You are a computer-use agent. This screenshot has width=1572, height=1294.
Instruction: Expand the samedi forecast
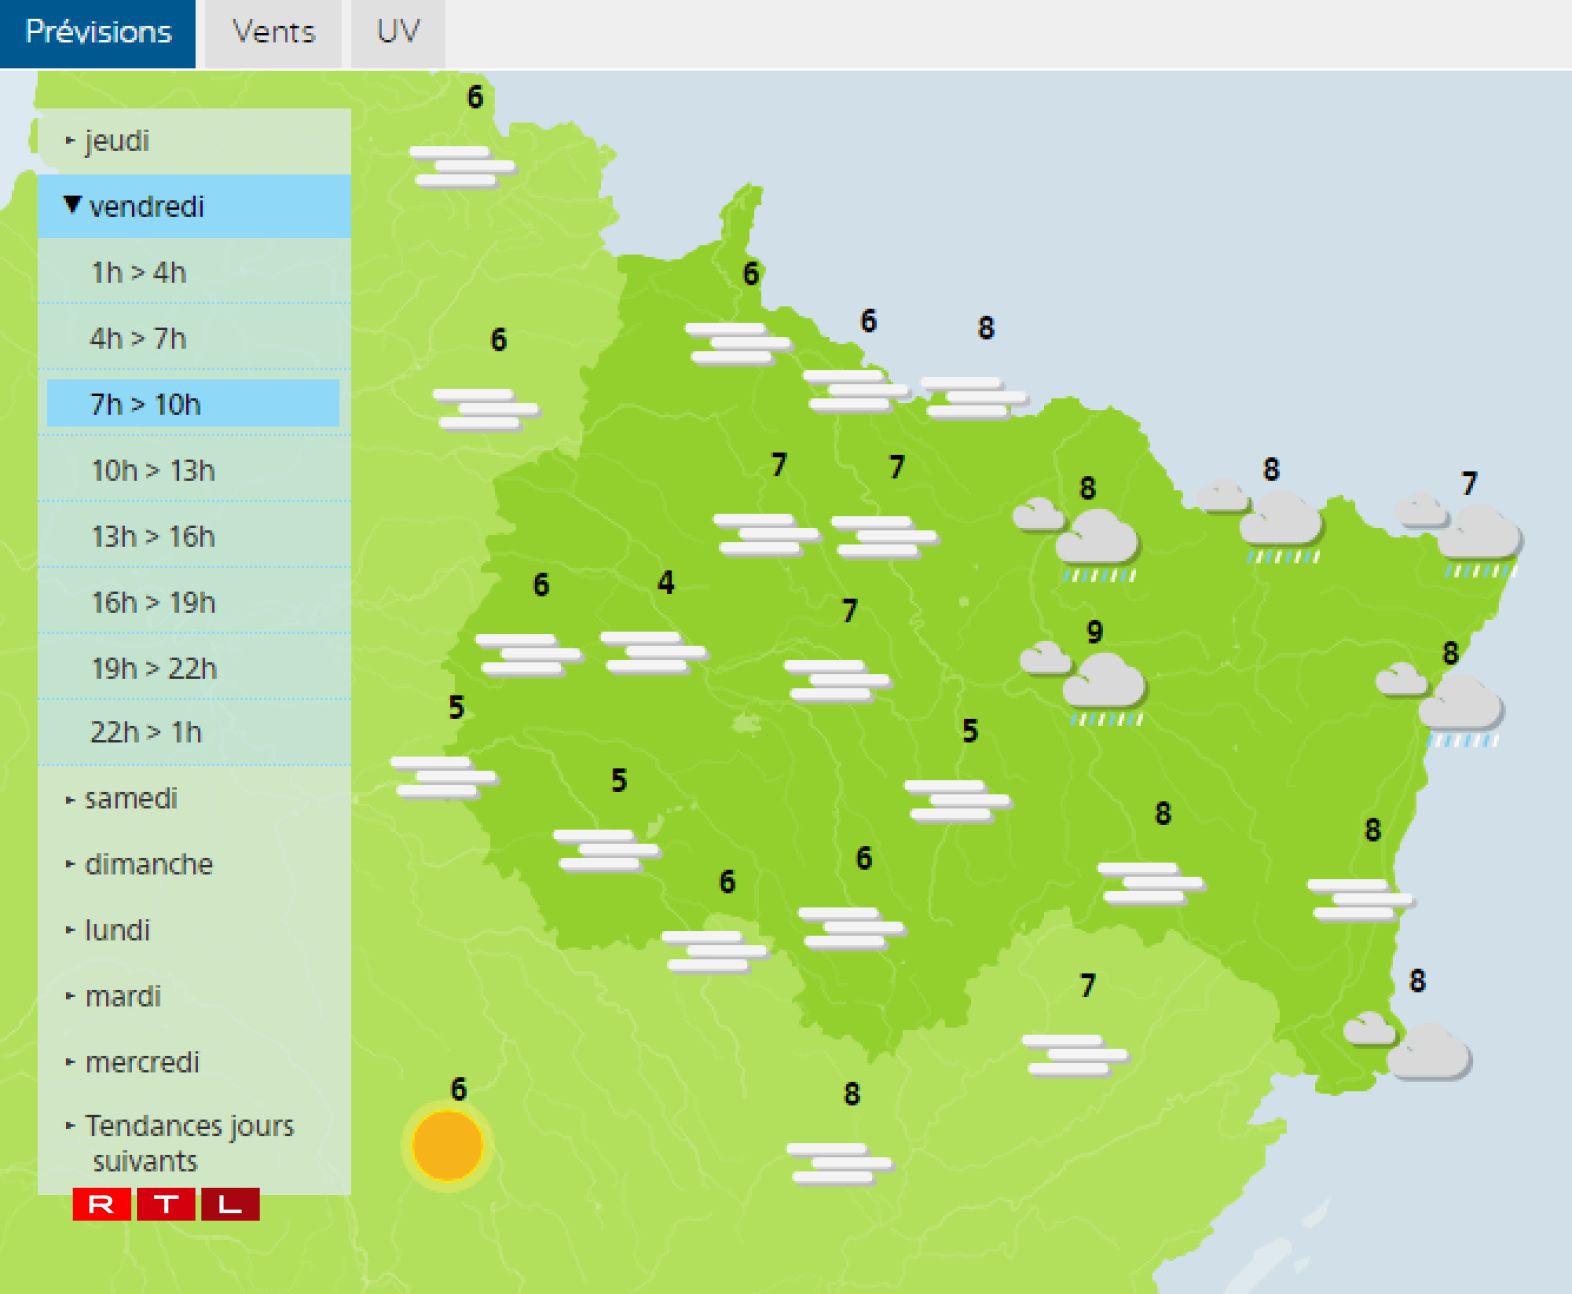click(130, 799)
